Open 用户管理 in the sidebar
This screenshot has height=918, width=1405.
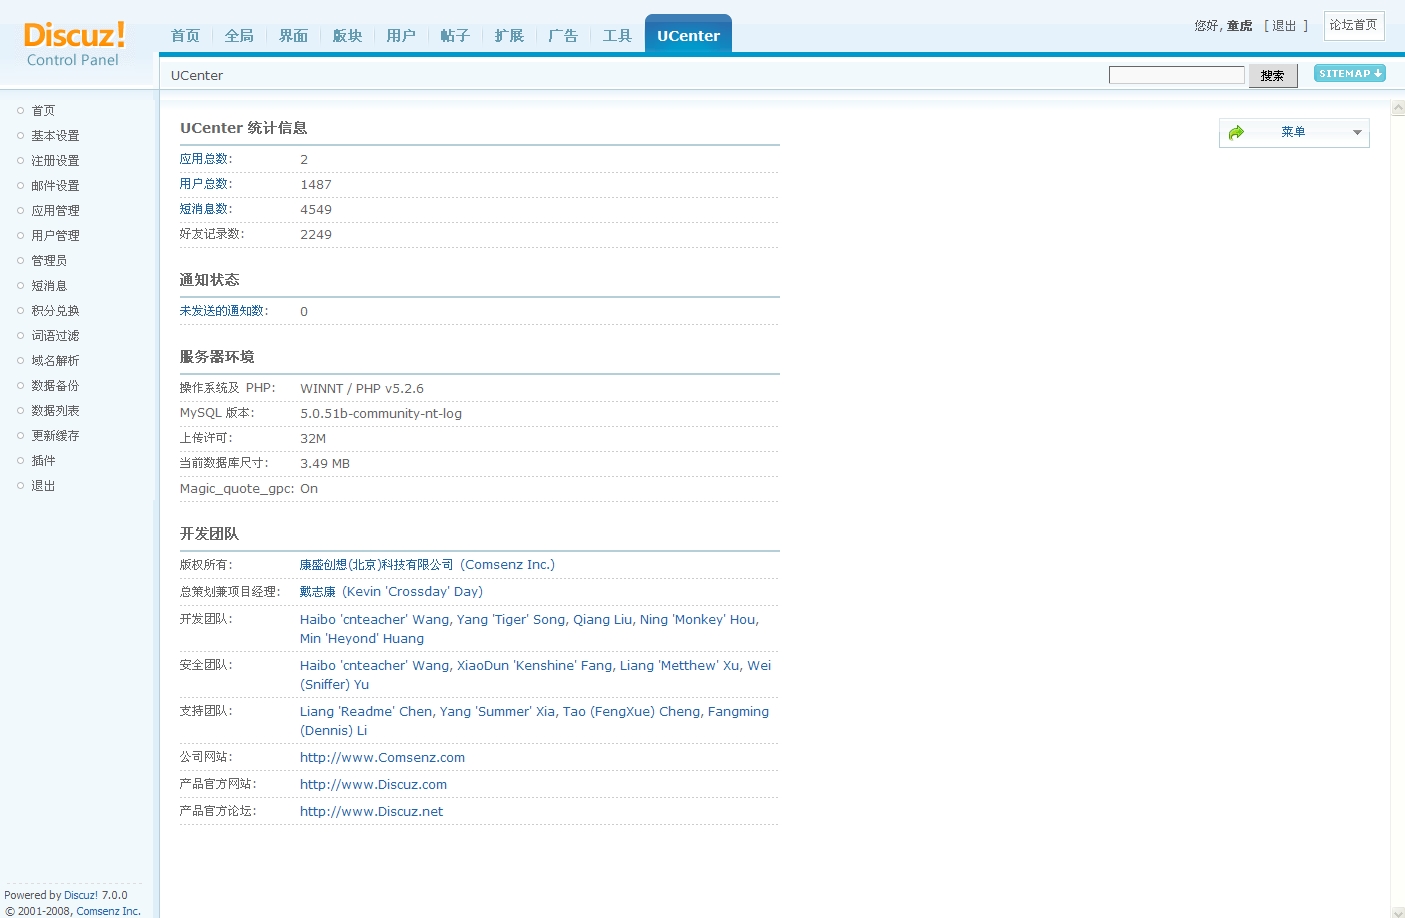(x=55, y=236)
